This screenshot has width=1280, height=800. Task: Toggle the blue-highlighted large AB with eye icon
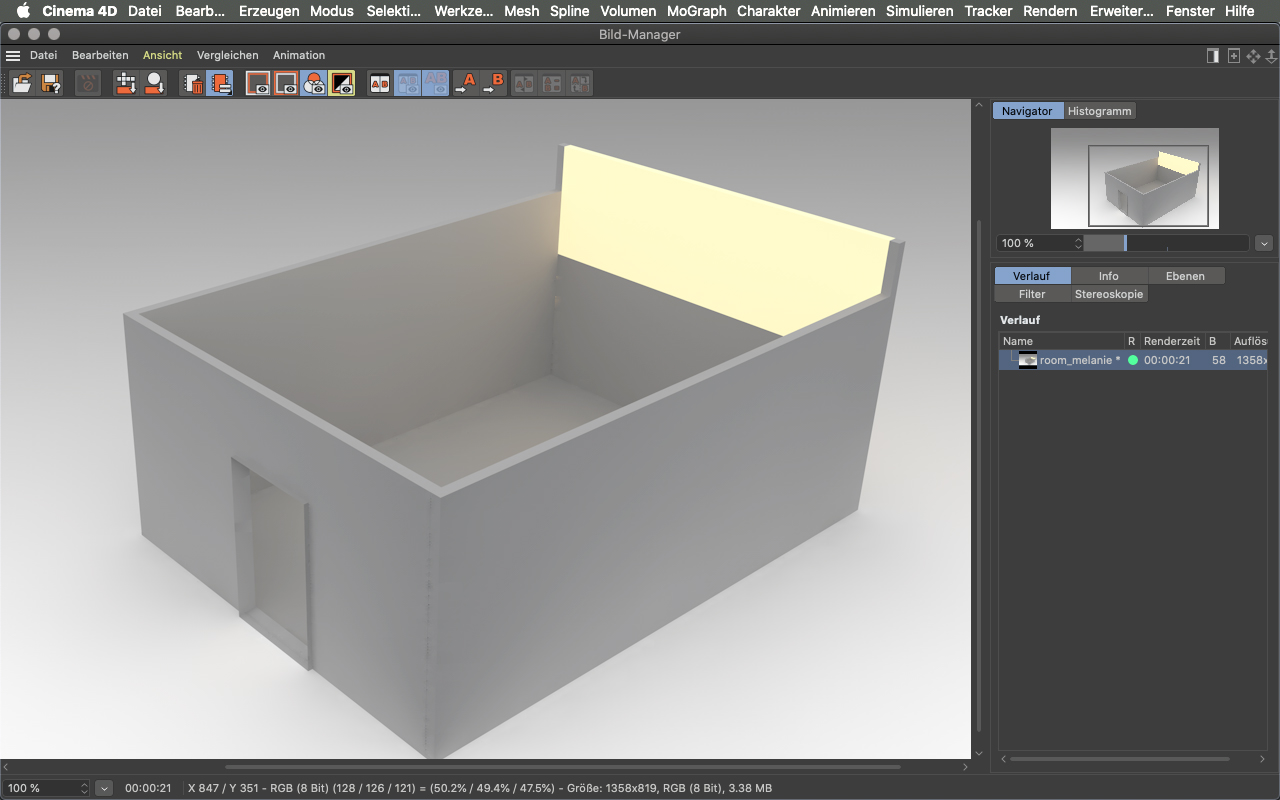(436, 84)
